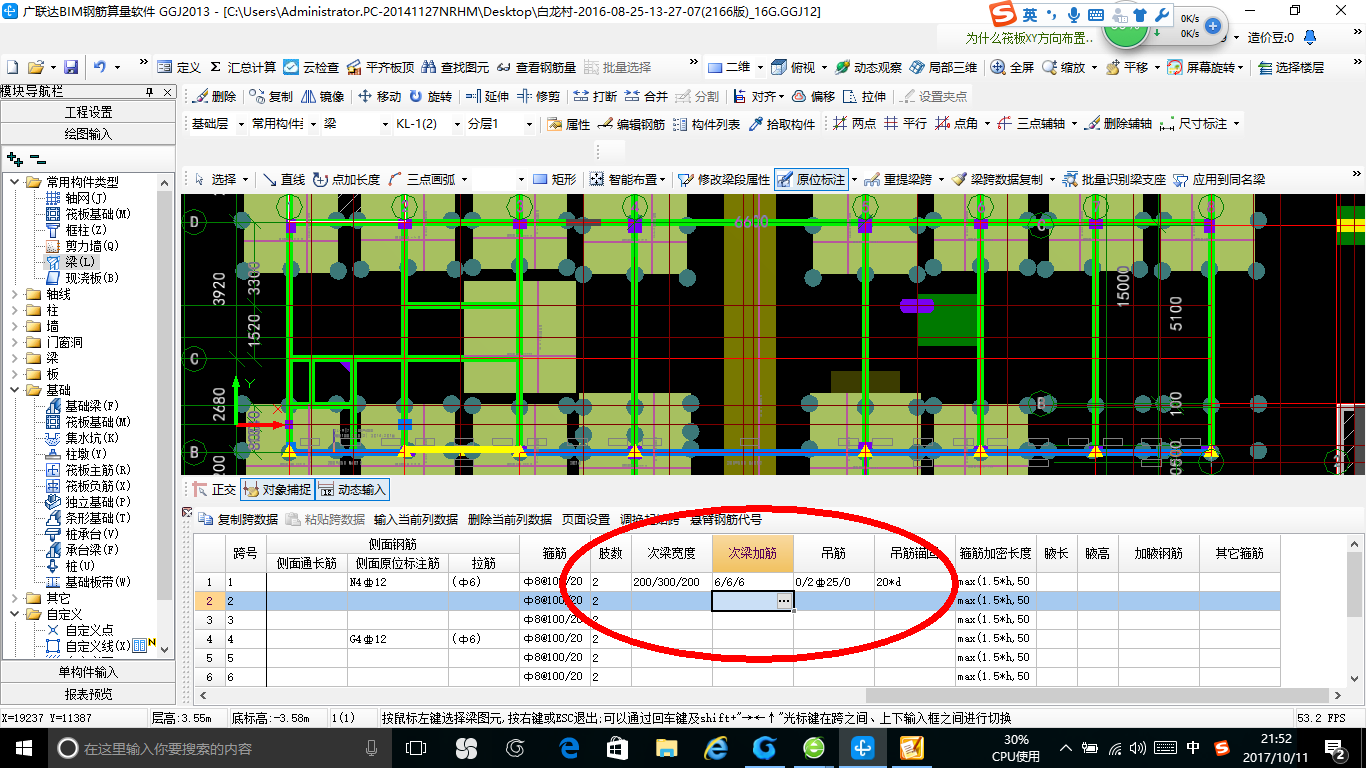Click the 次梁加筋 column header
Viewport: 1366px width, 768px height.
pos(753,553)
